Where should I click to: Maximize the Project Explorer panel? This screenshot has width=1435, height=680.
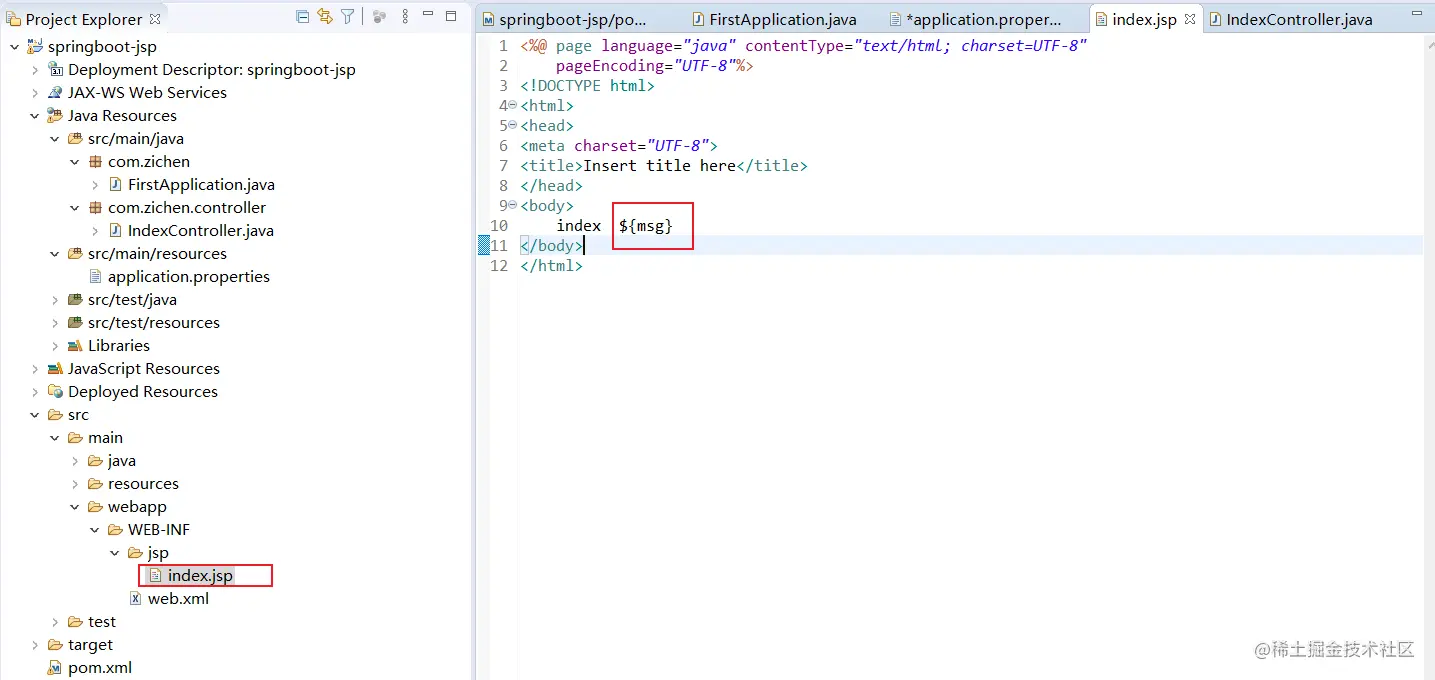click(x=451, y=16)
